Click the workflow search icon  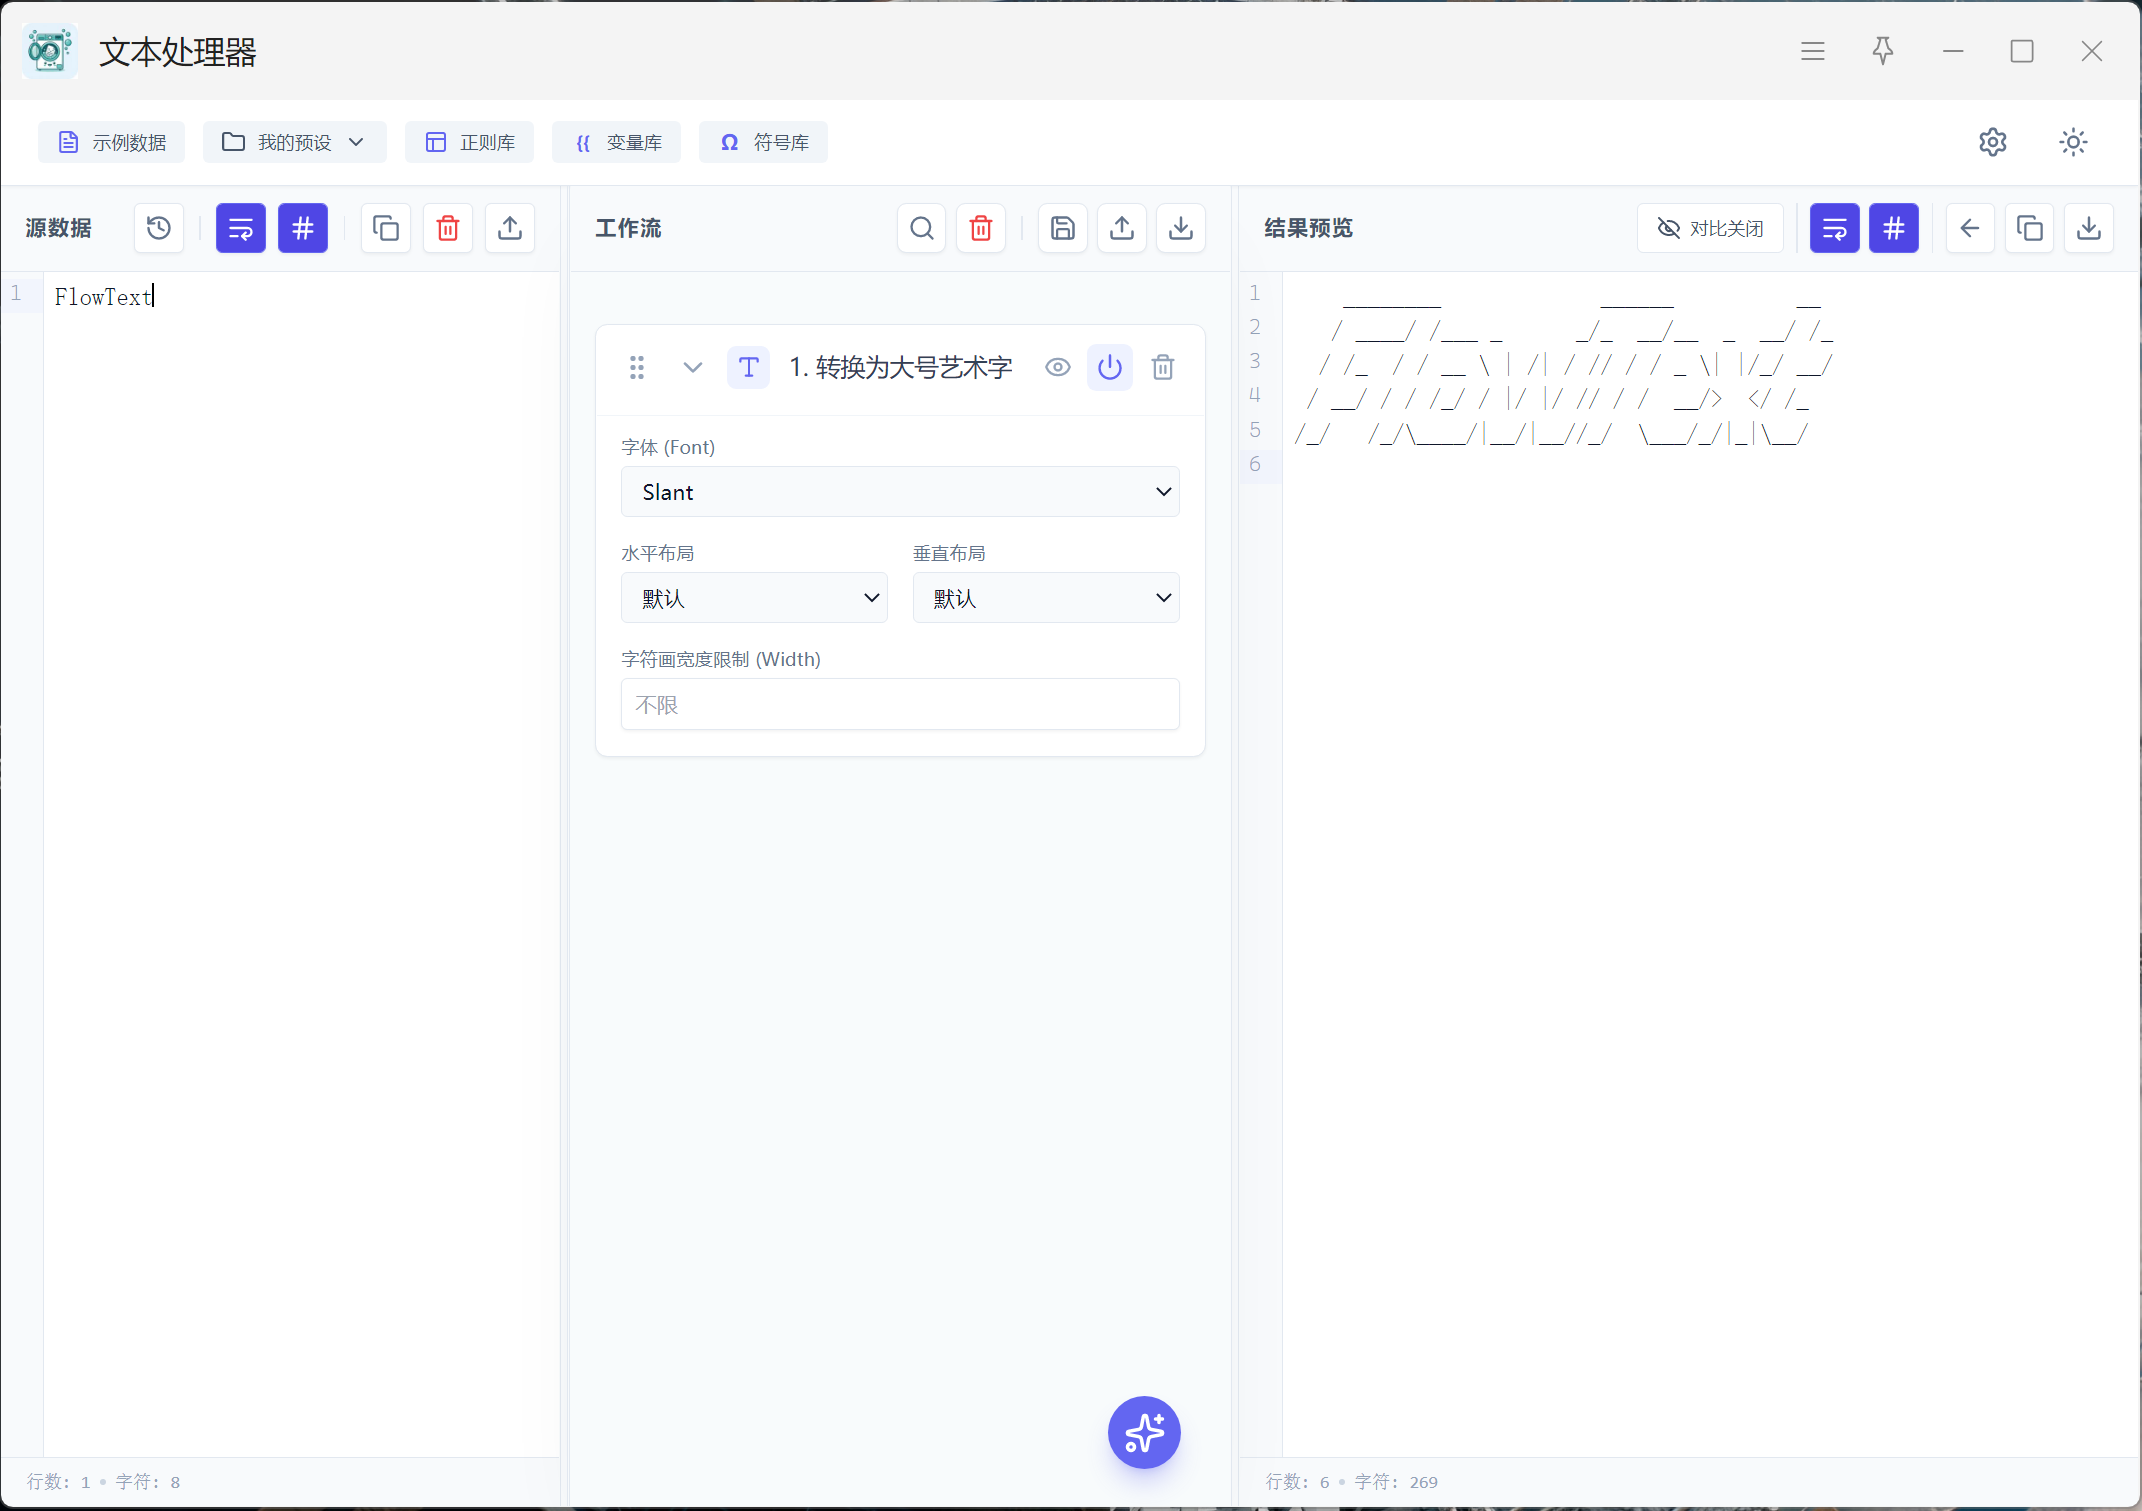point(921,229)
